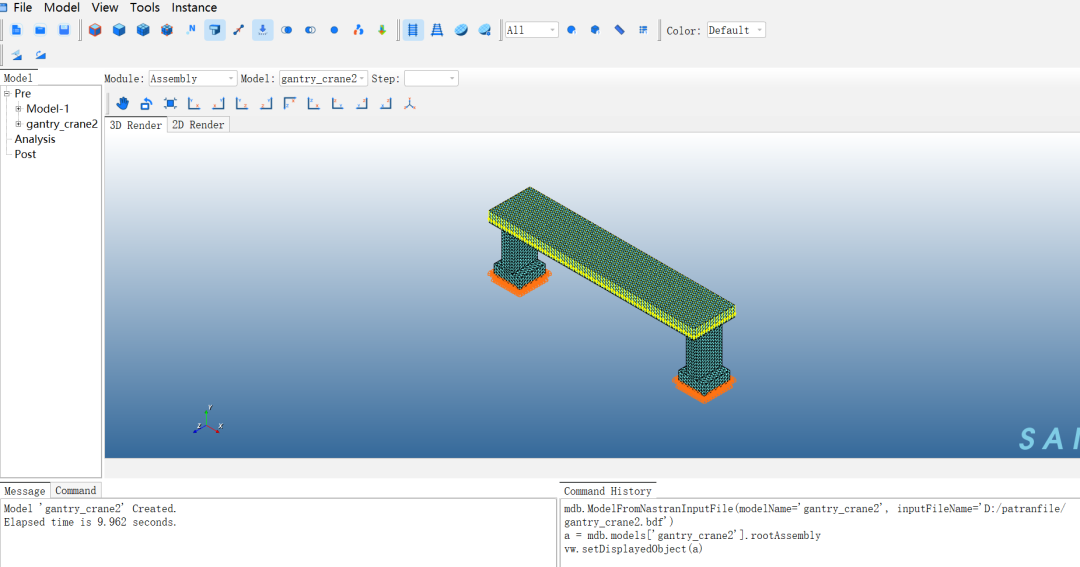Click the orange-green down arrow icon

382,30
